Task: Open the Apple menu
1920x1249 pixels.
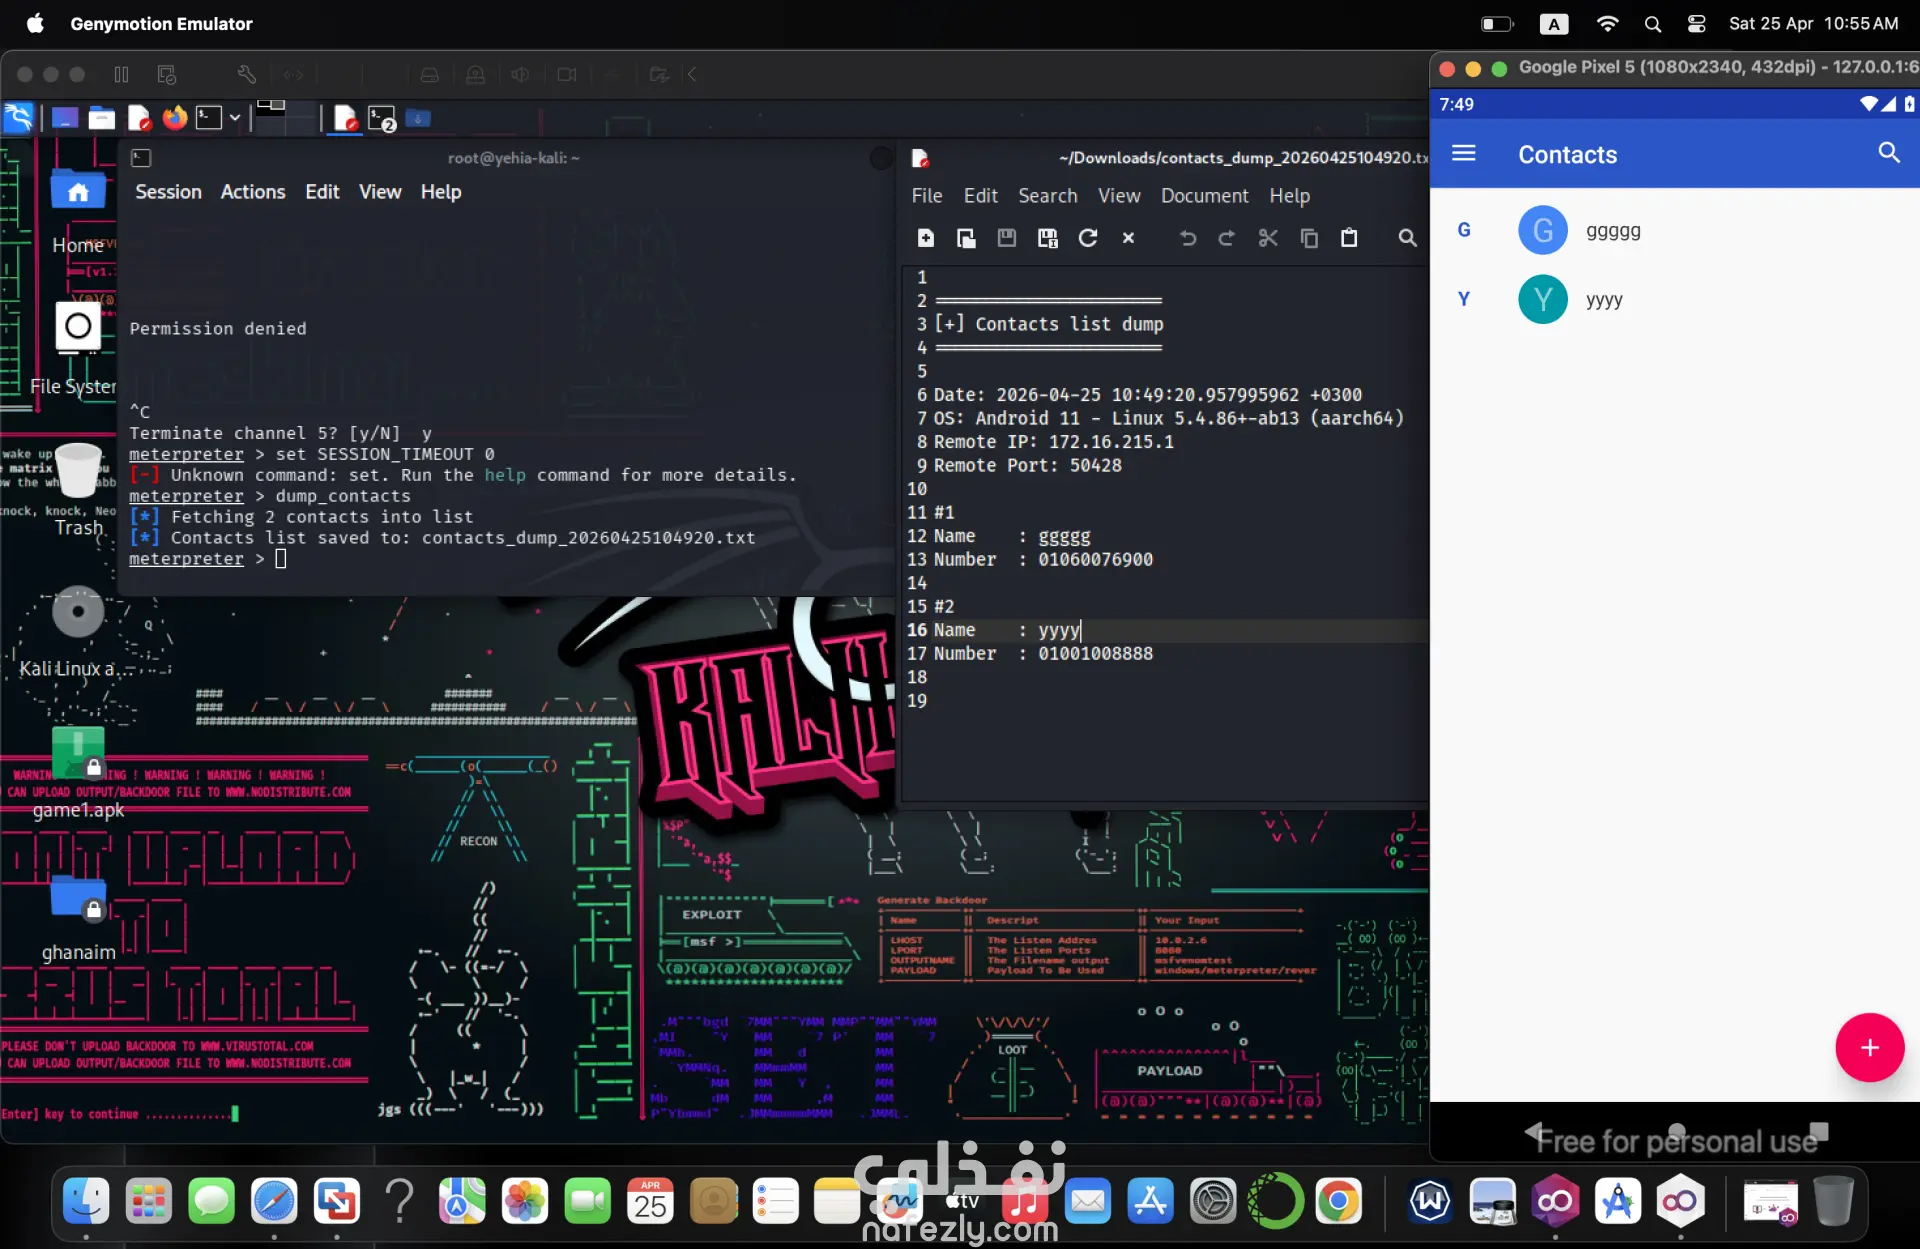Action: 35,23
